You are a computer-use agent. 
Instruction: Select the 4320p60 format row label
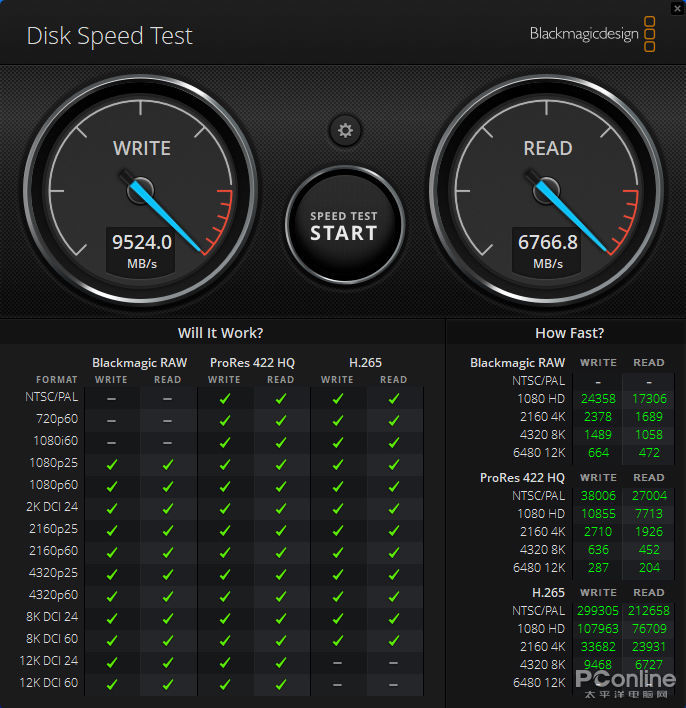(53, 595)
